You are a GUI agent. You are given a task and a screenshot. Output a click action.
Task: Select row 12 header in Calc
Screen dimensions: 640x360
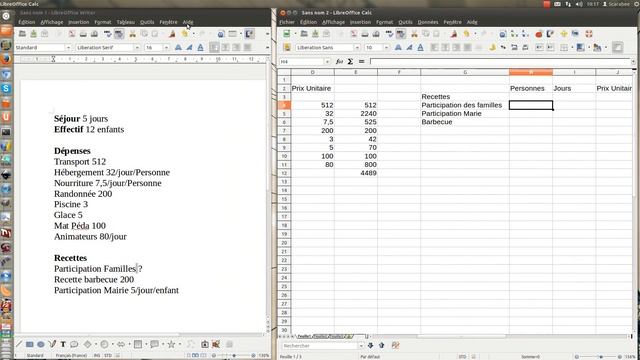284,173
